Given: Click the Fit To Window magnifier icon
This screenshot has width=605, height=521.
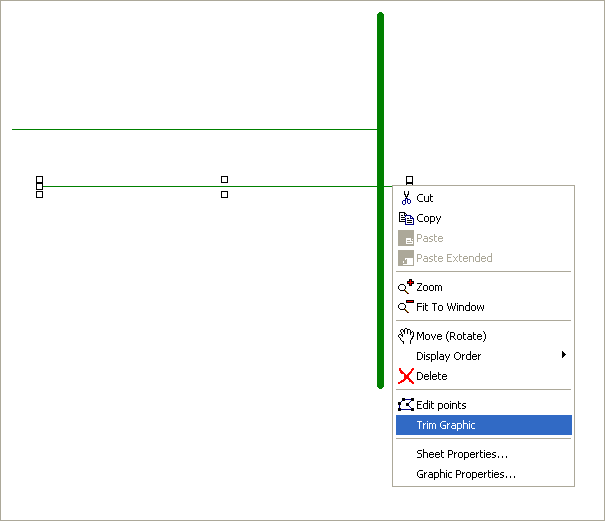Looking at the screenshot, I should (x=406, y=307).
